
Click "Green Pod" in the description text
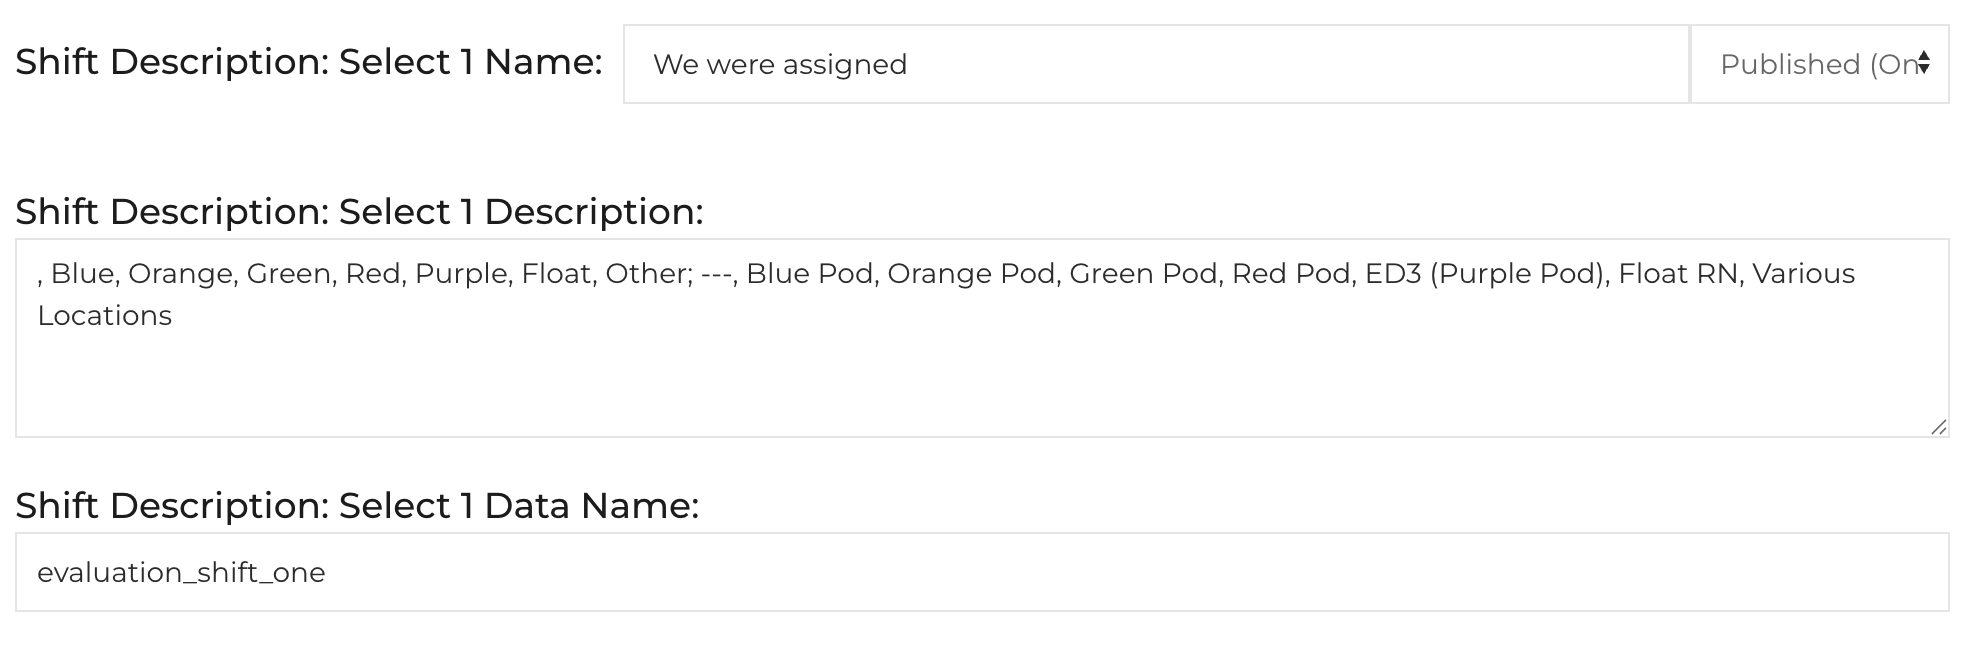click(1143, 274)
